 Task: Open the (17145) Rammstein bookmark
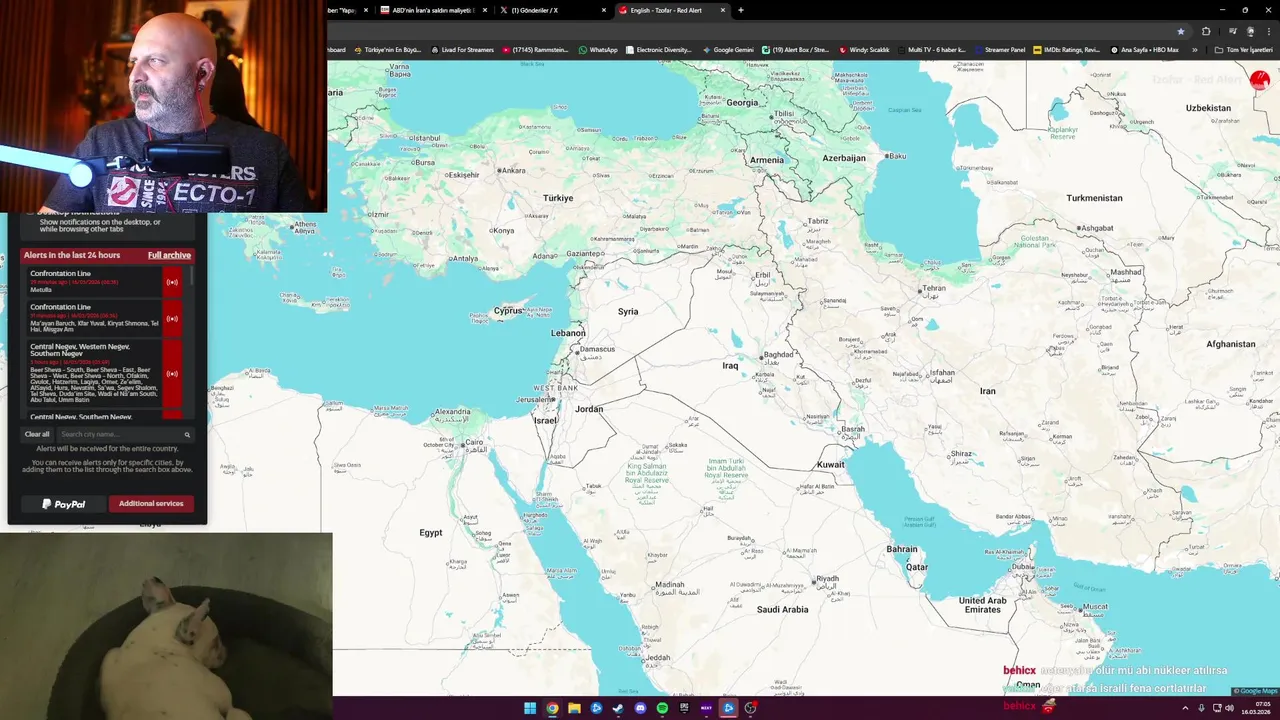click(x=537, y=49)
